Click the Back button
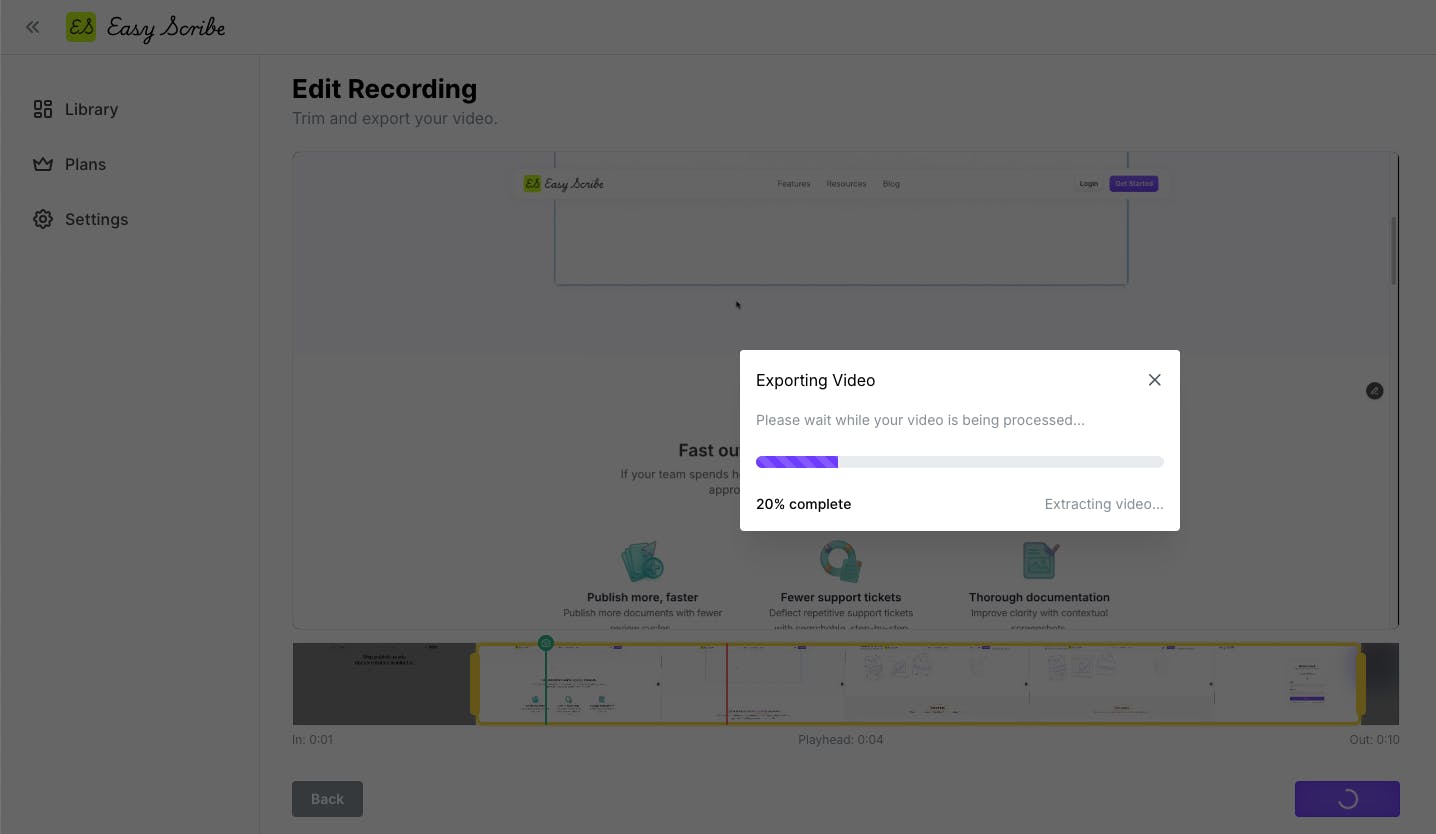The height and width of the screenshot is (834, 1436). coord(327,799)
